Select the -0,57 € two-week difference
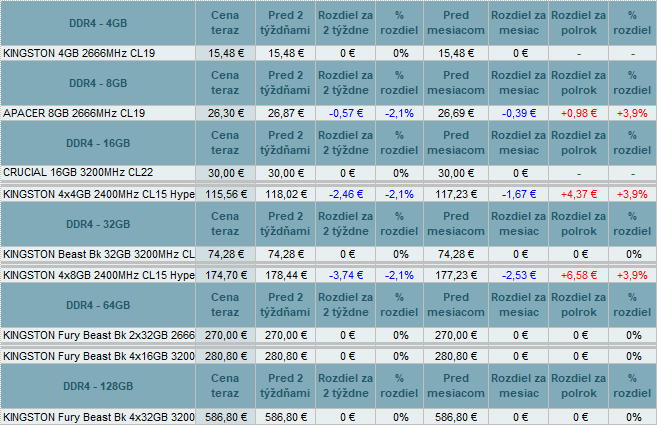 point(346,113)
